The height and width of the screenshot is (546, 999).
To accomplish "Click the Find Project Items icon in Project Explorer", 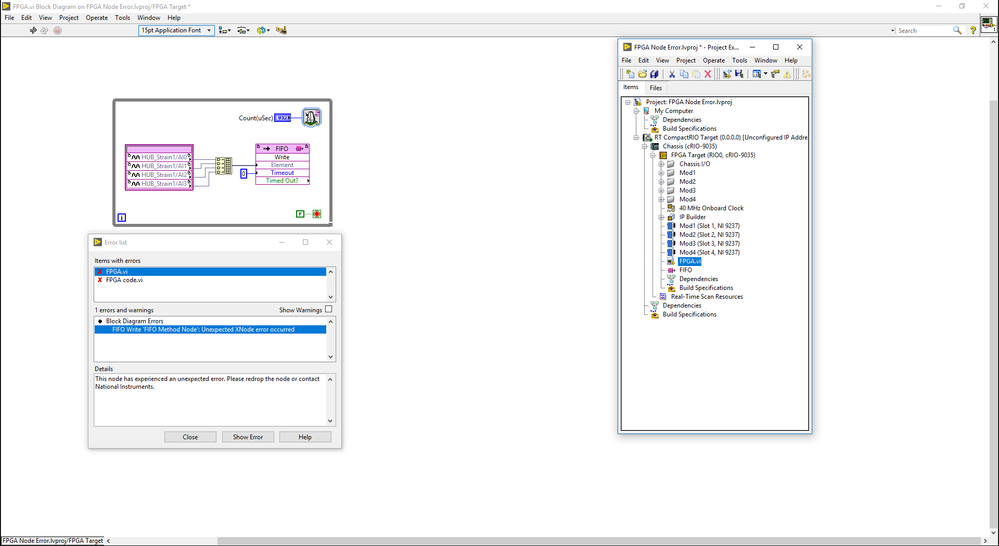I will click(x=775, y=74).
